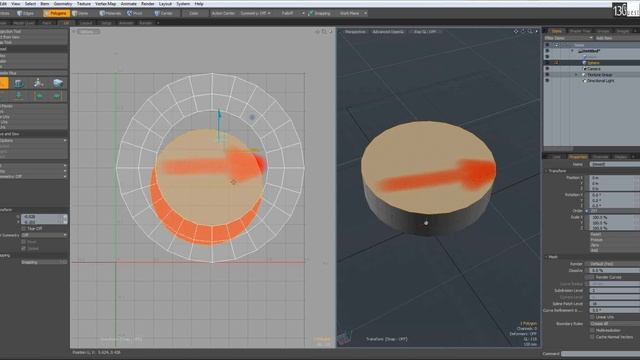
Task: Open the rotation Order dropdown
Action: [x=615, y=211]
